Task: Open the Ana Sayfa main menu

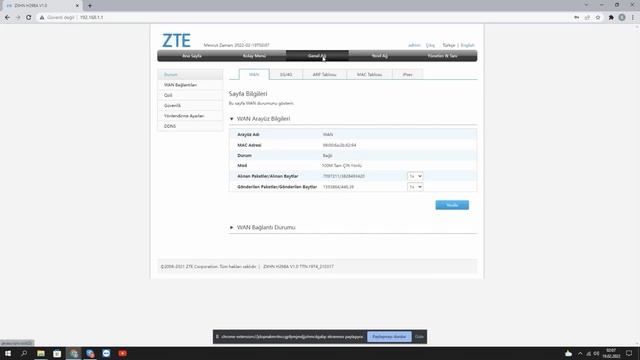Action: tap(192, 56)
